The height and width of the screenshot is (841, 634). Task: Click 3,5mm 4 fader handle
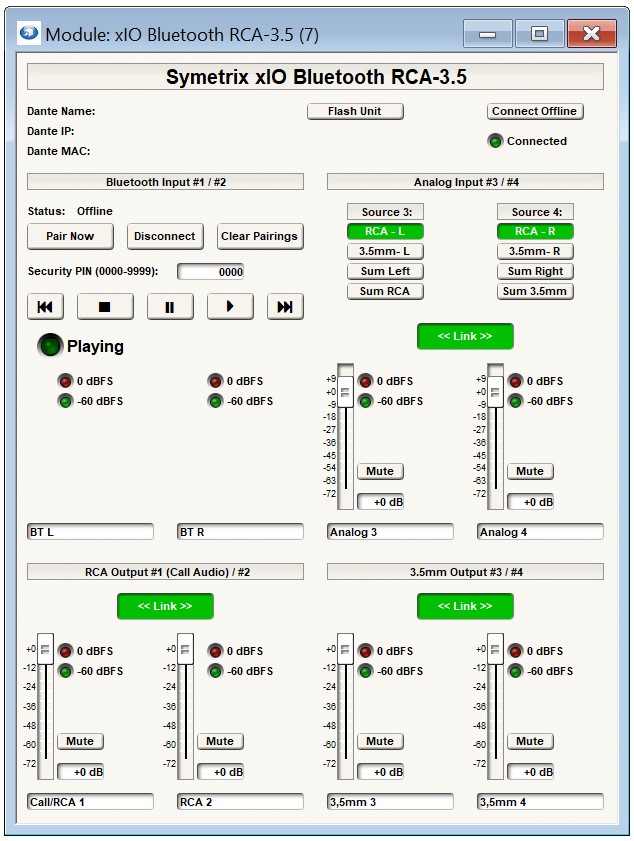[x=495, y=650]
